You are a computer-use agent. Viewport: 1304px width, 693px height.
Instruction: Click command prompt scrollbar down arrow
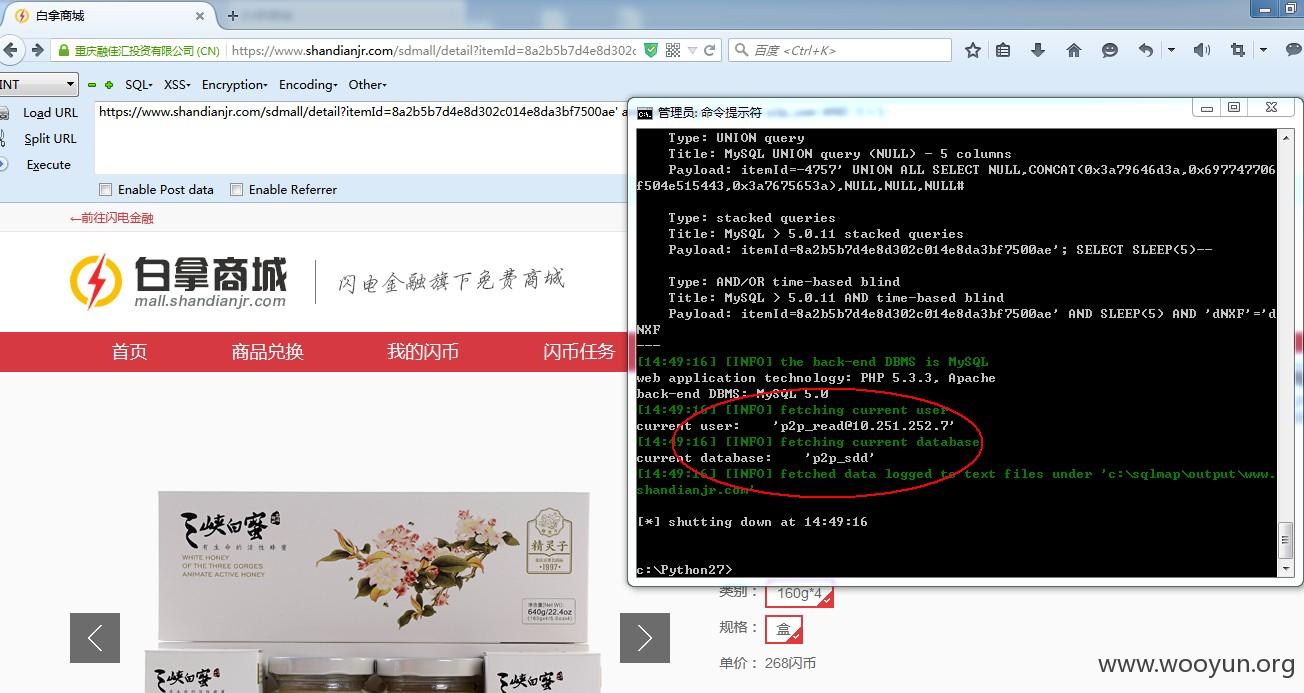[1286, 569]
